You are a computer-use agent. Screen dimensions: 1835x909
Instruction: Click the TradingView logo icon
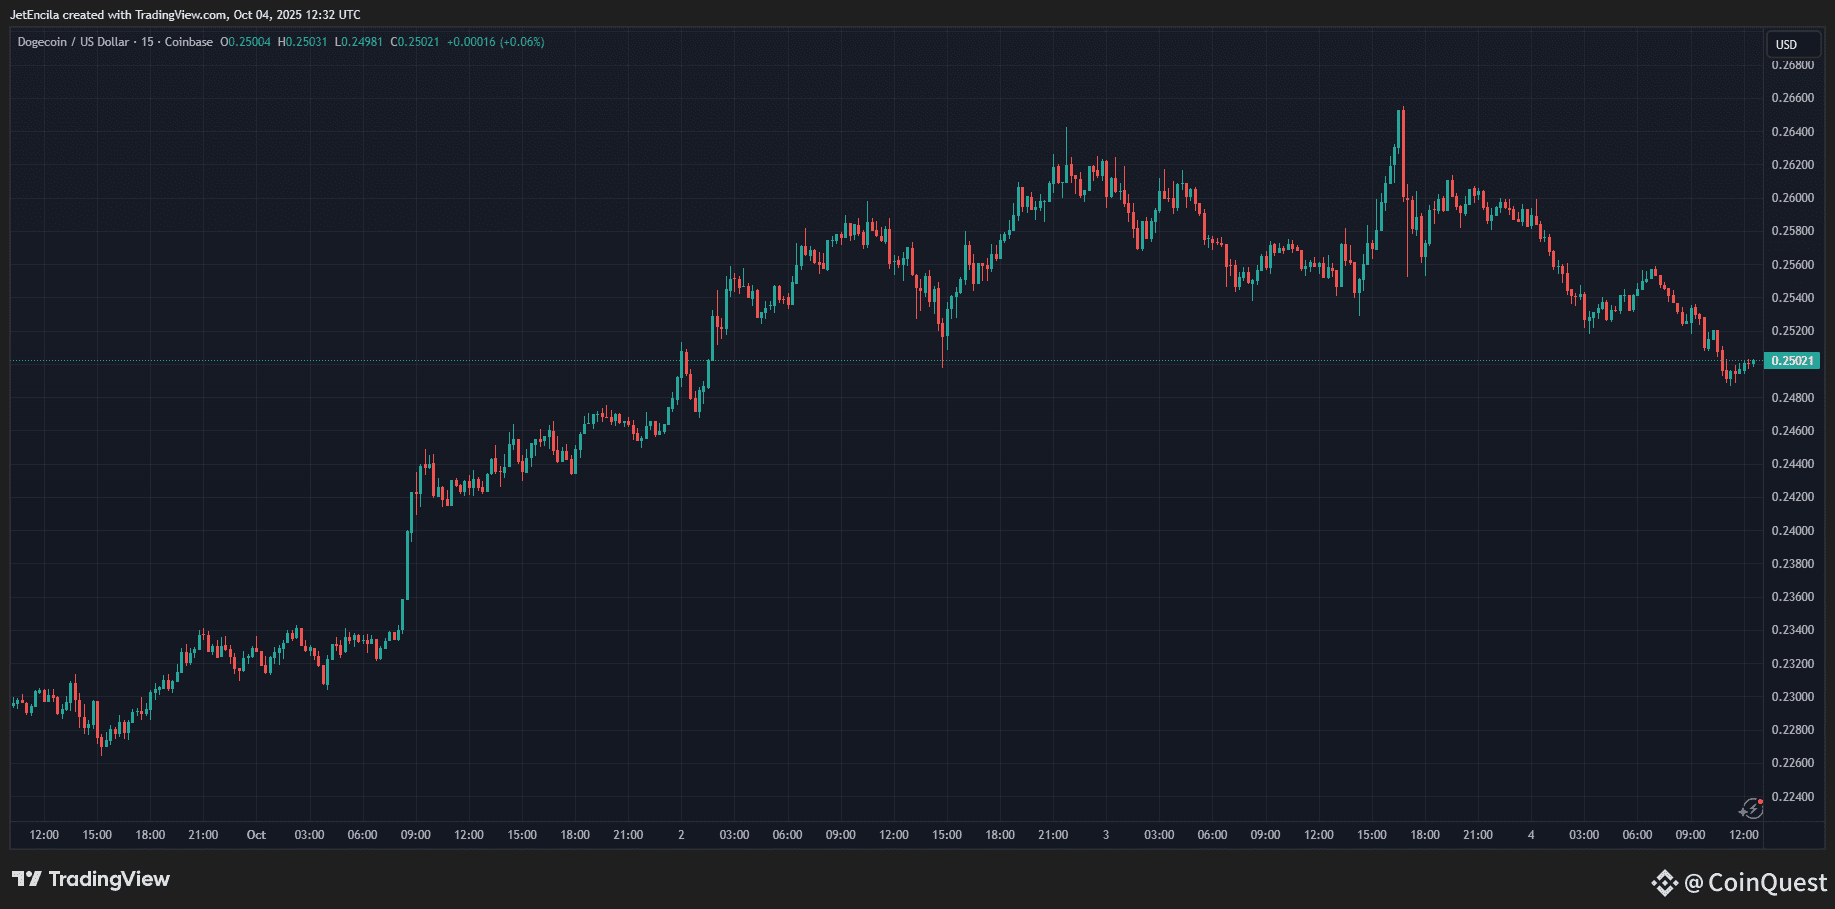[26, 879]
